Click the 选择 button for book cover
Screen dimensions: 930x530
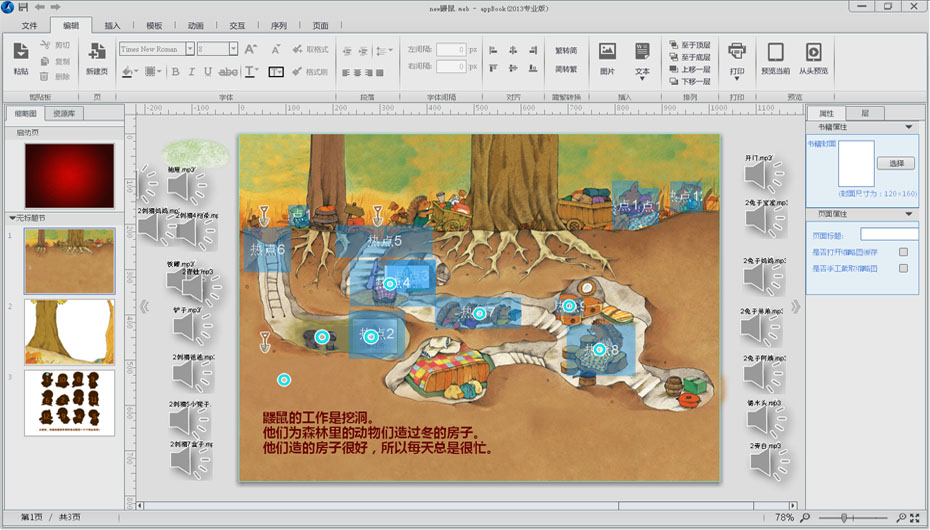[x=895, y=163]
